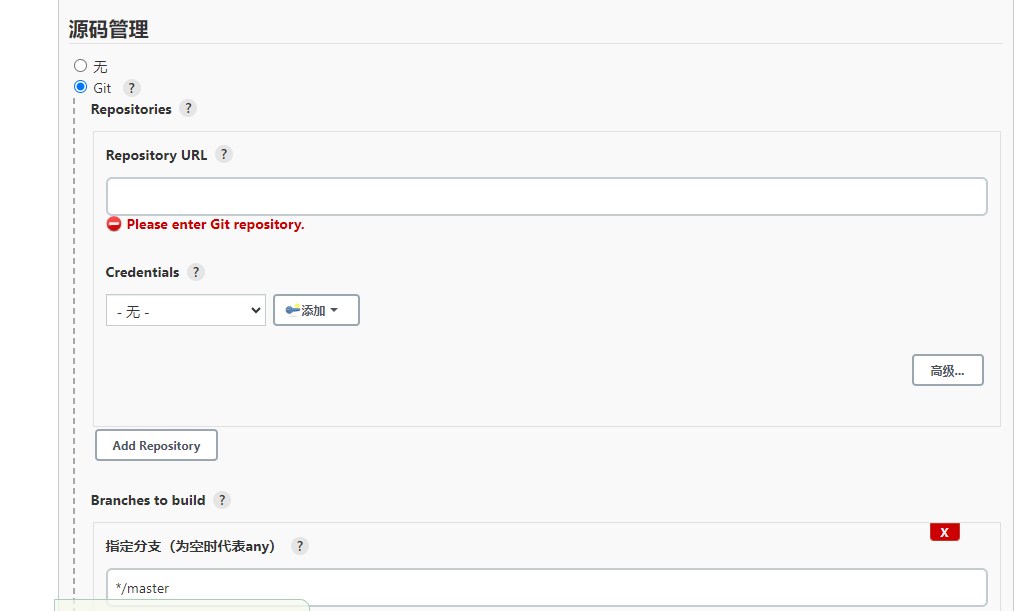Click the Please enter Git repository message
1035x611 pixels.
(x=215, y=224)
